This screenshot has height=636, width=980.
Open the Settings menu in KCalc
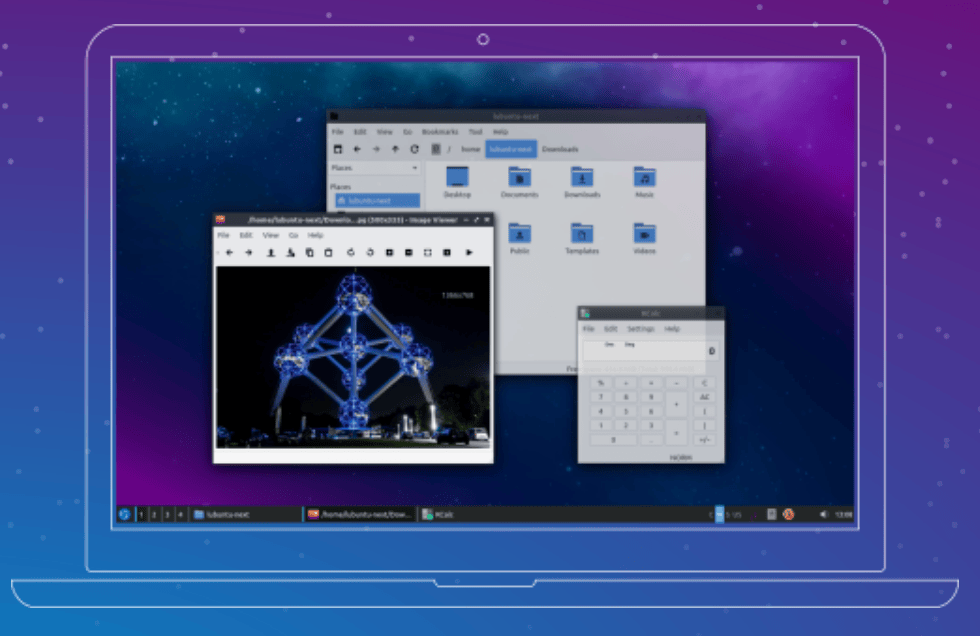tap(640, 329)
